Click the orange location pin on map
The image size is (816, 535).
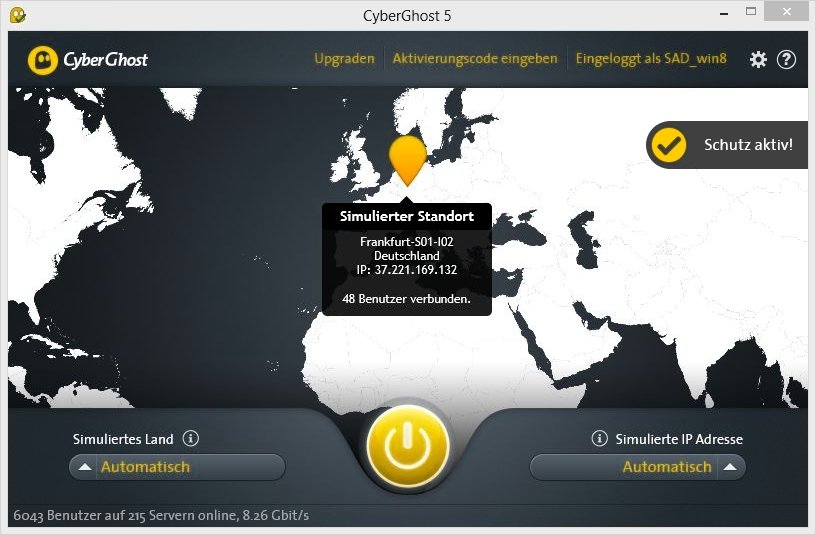[x=407, y=158]
